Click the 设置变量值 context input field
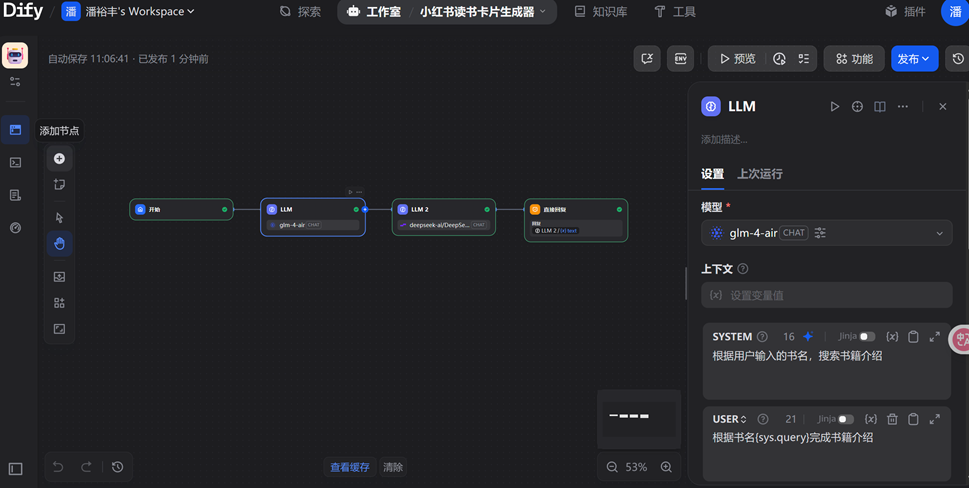This screenshot has height=488, width=969. pyautogui.click(x=826, y=295)
